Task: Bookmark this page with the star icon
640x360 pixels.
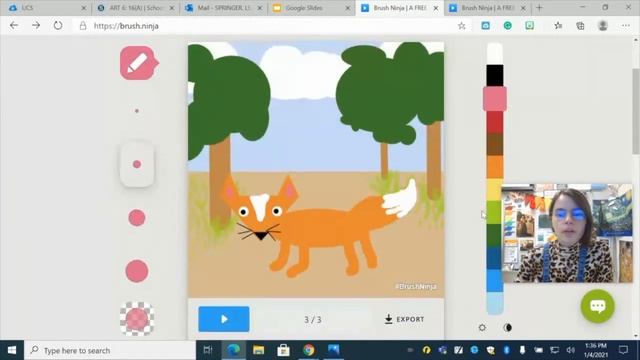Action: point(462,26)
